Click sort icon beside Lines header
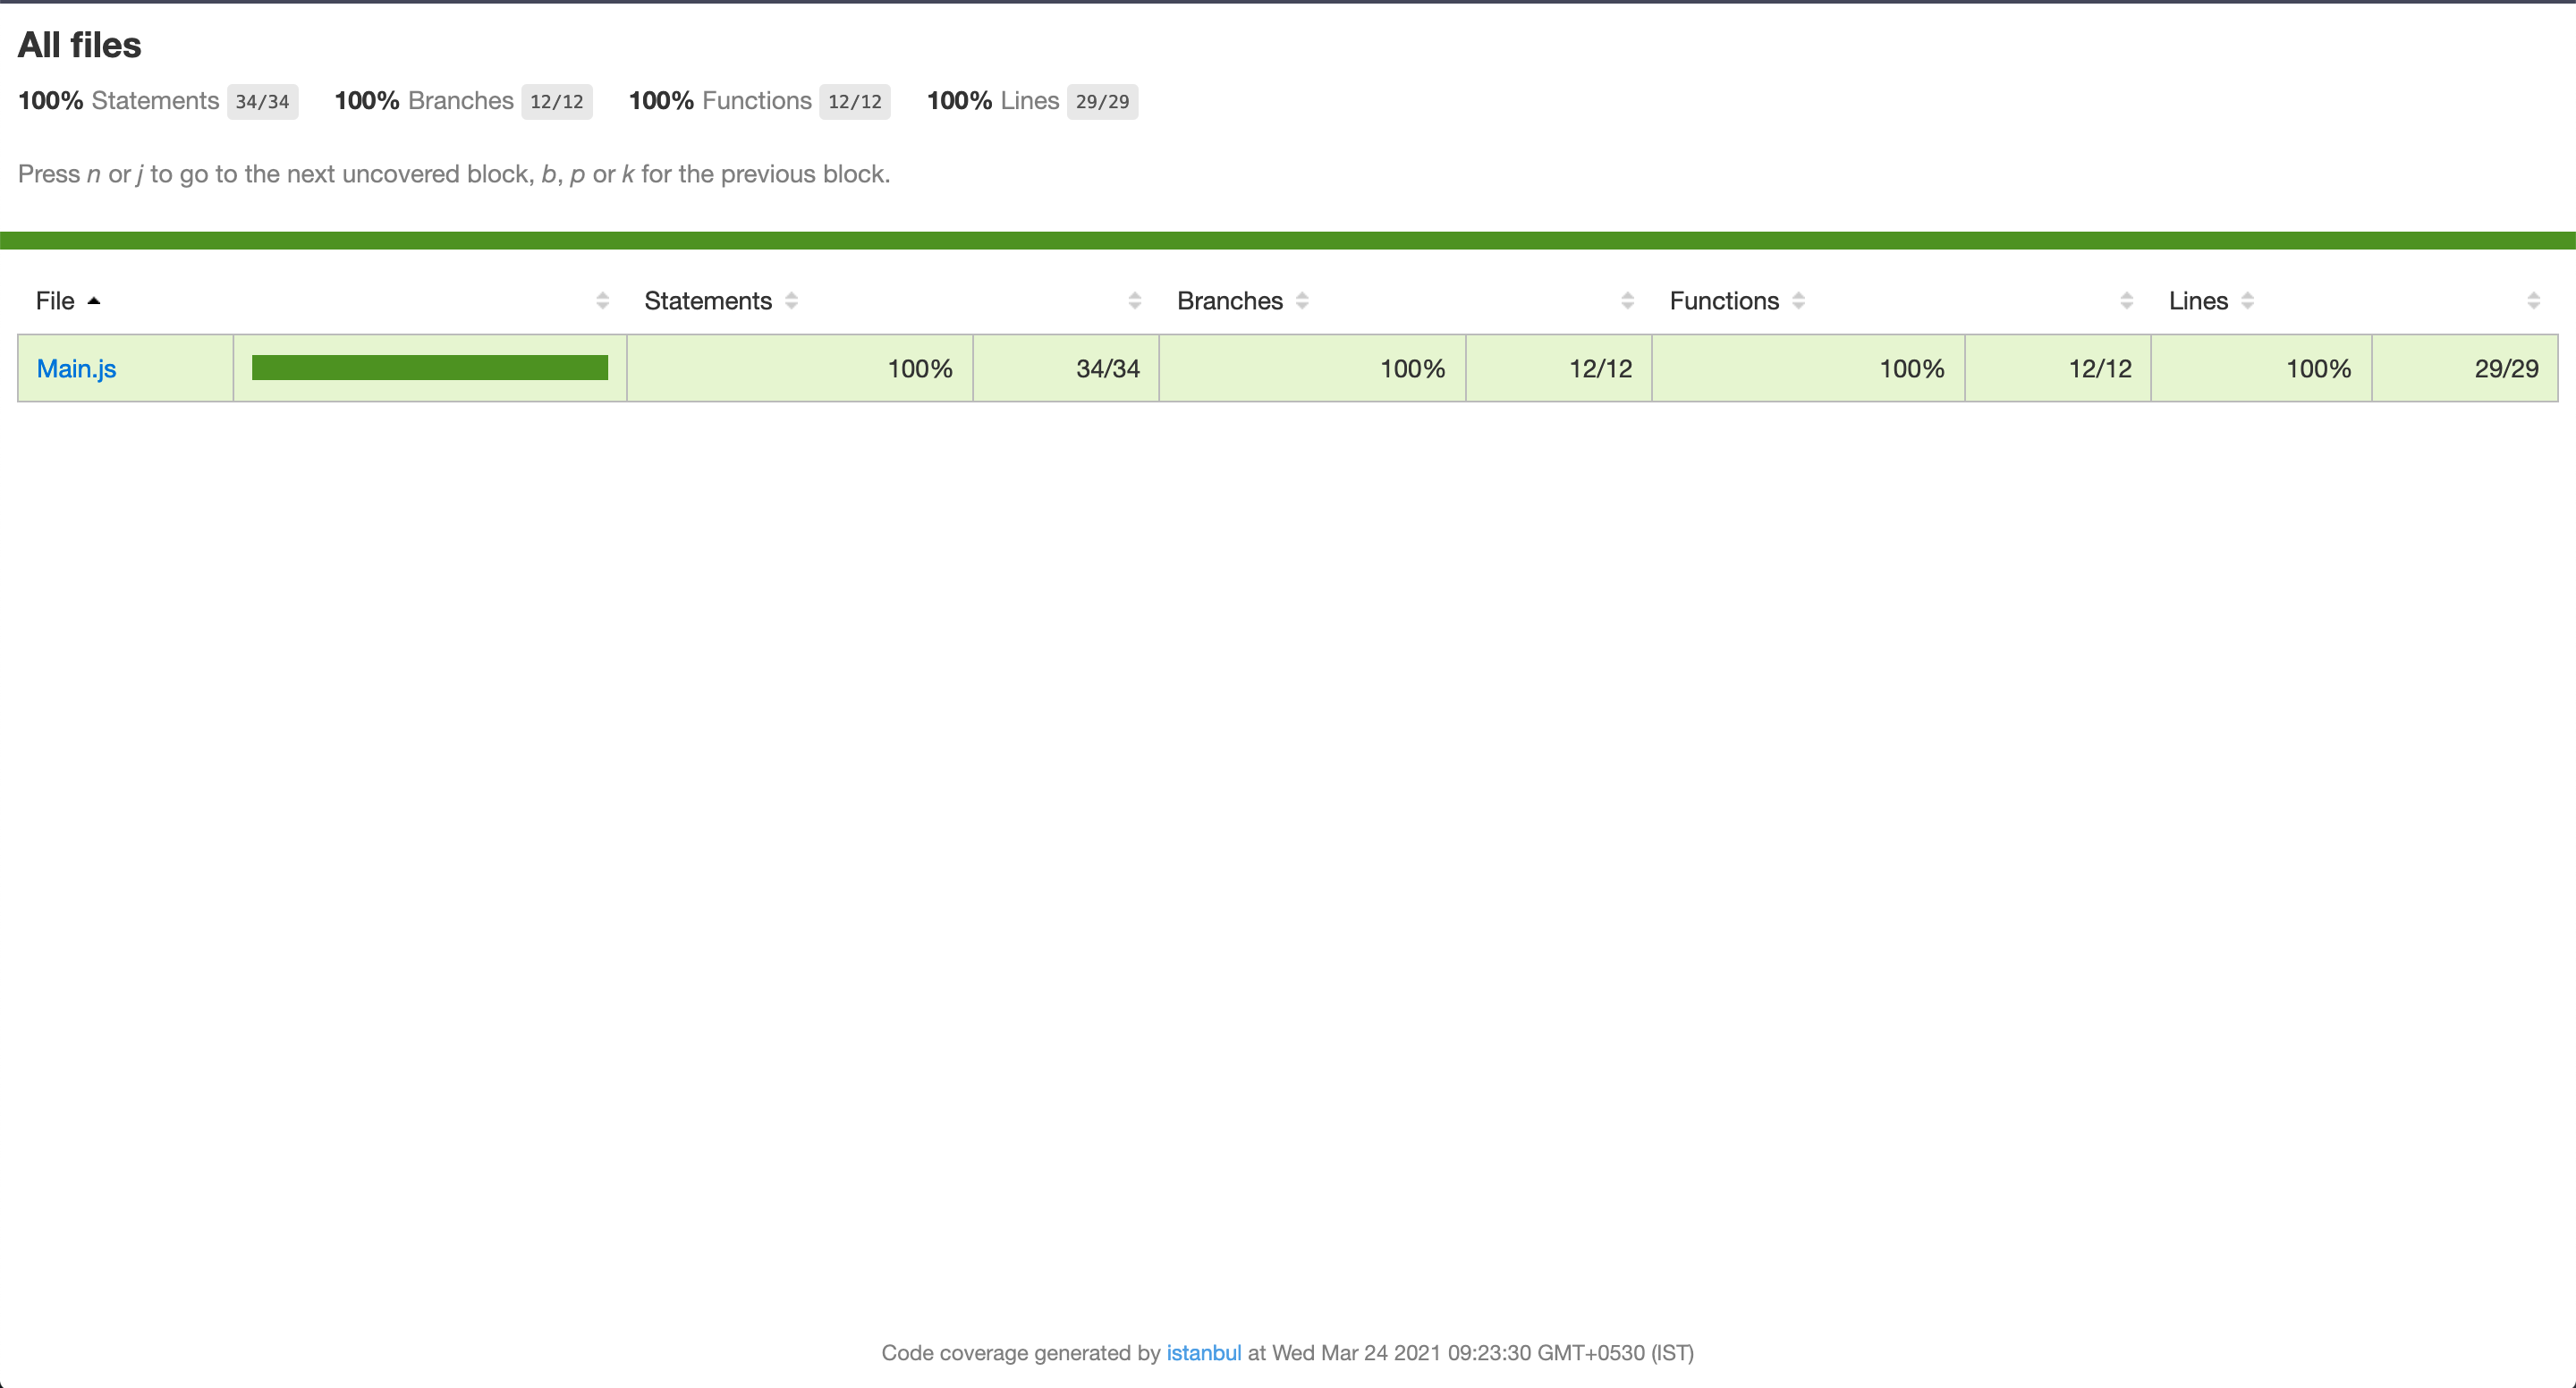 coord(2247,301)
